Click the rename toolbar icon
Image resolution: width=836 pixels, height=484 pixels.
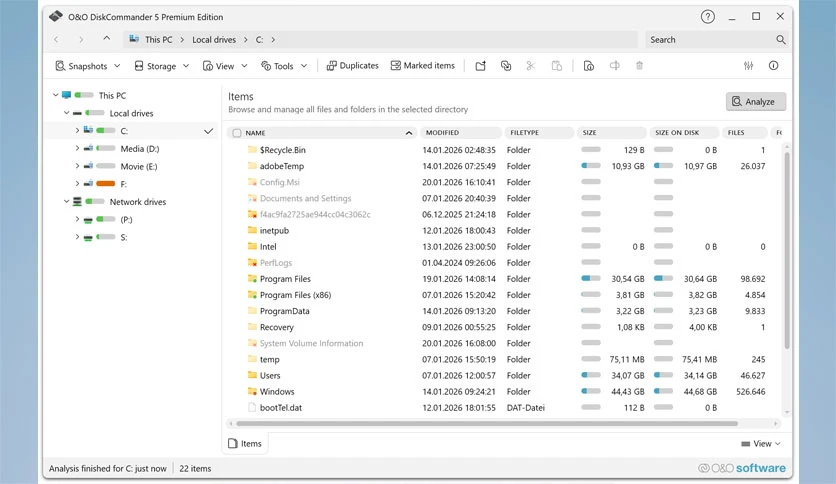coord(615,66)
